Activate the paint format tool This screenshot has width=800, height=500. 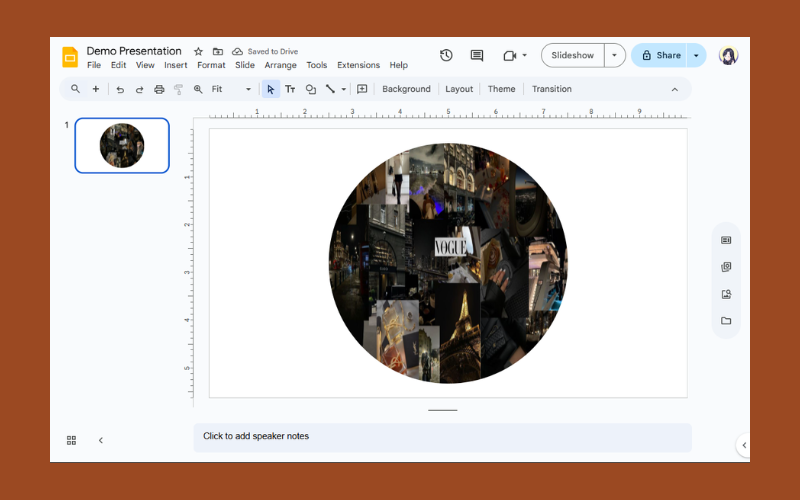tap(179, 89)
